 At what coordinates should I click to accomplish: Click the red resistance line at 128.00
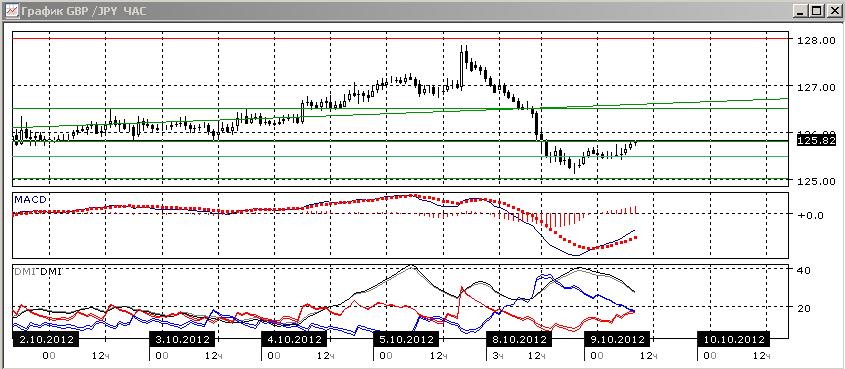pos(400,38)
